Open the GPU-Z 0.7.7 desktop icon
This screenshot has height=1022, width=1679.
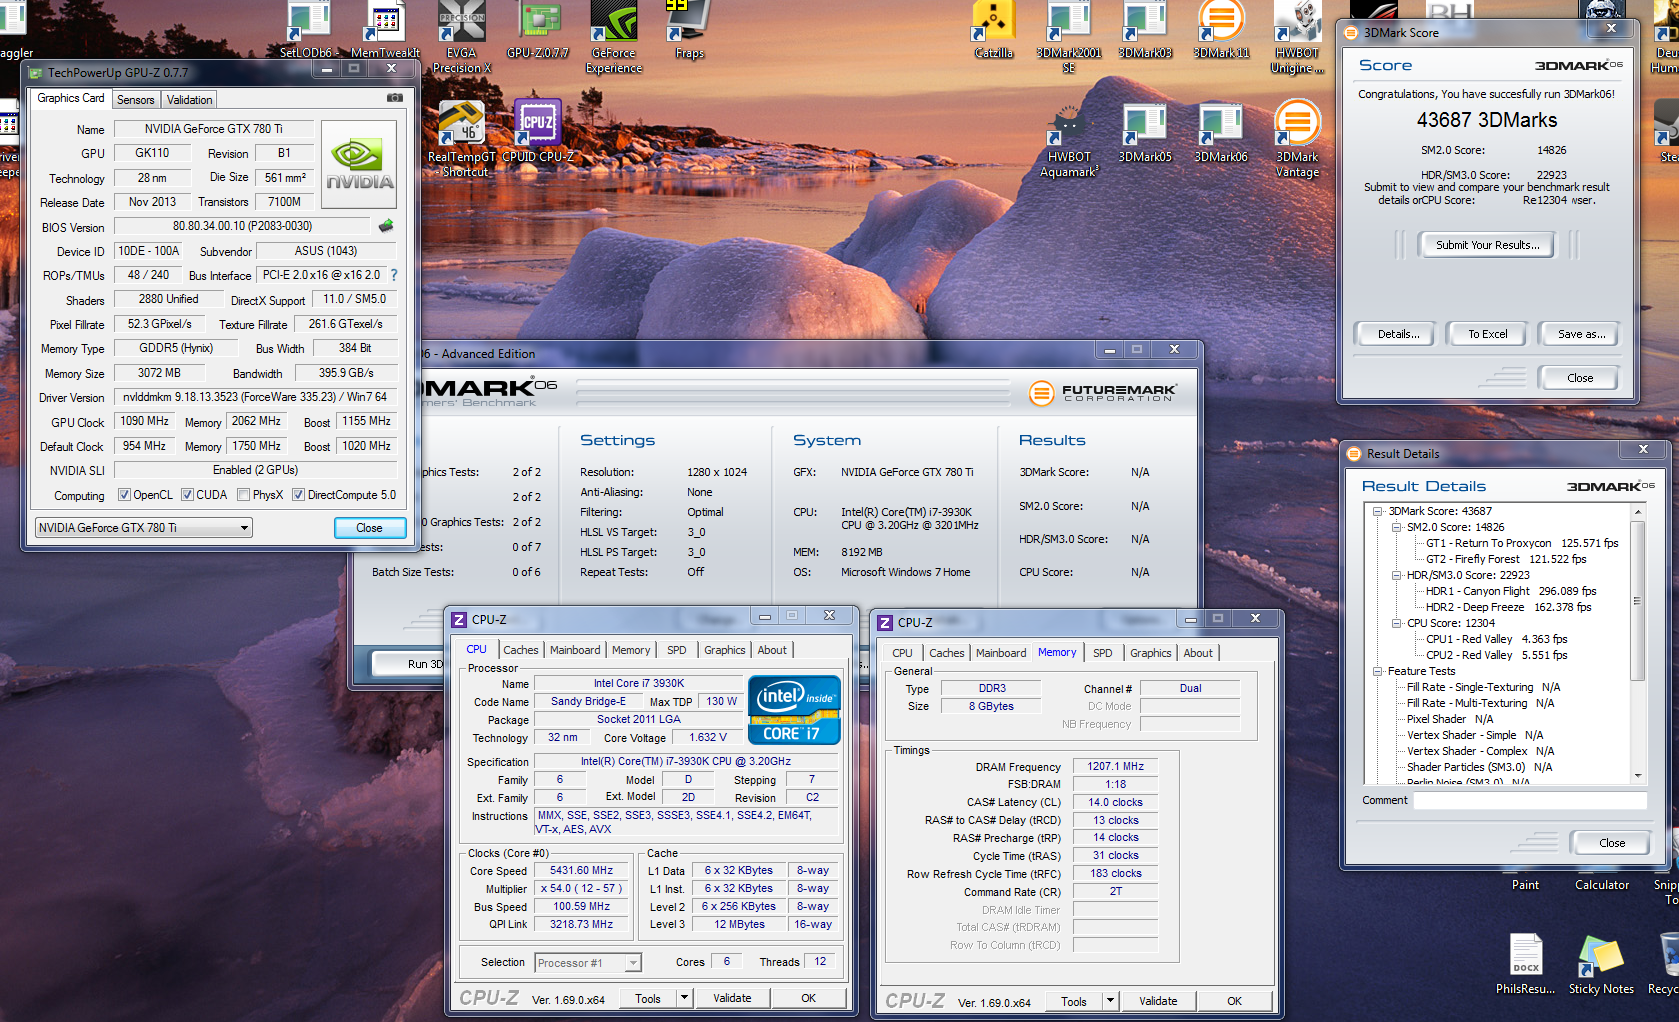click(x=537, y=30)
